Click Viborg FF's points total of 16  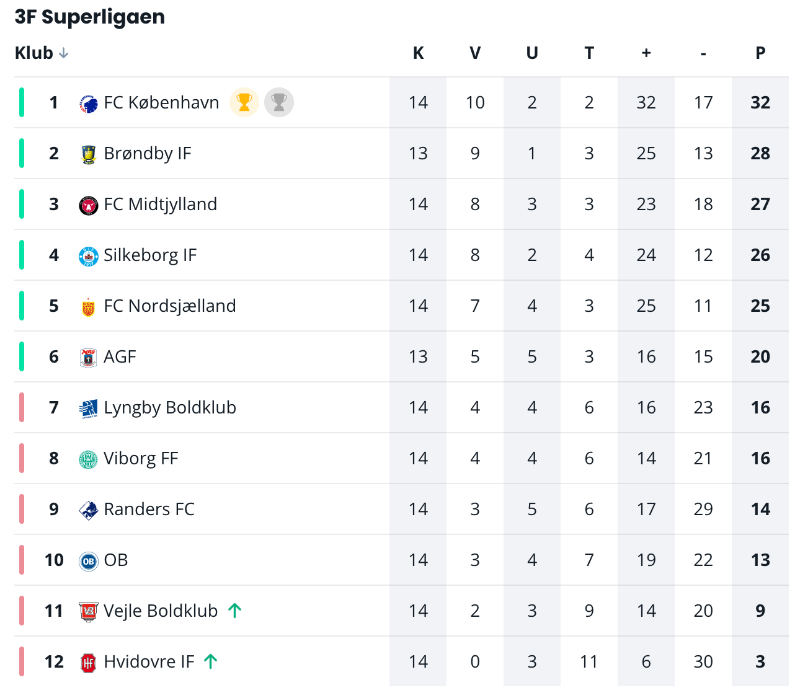[760, 459]
